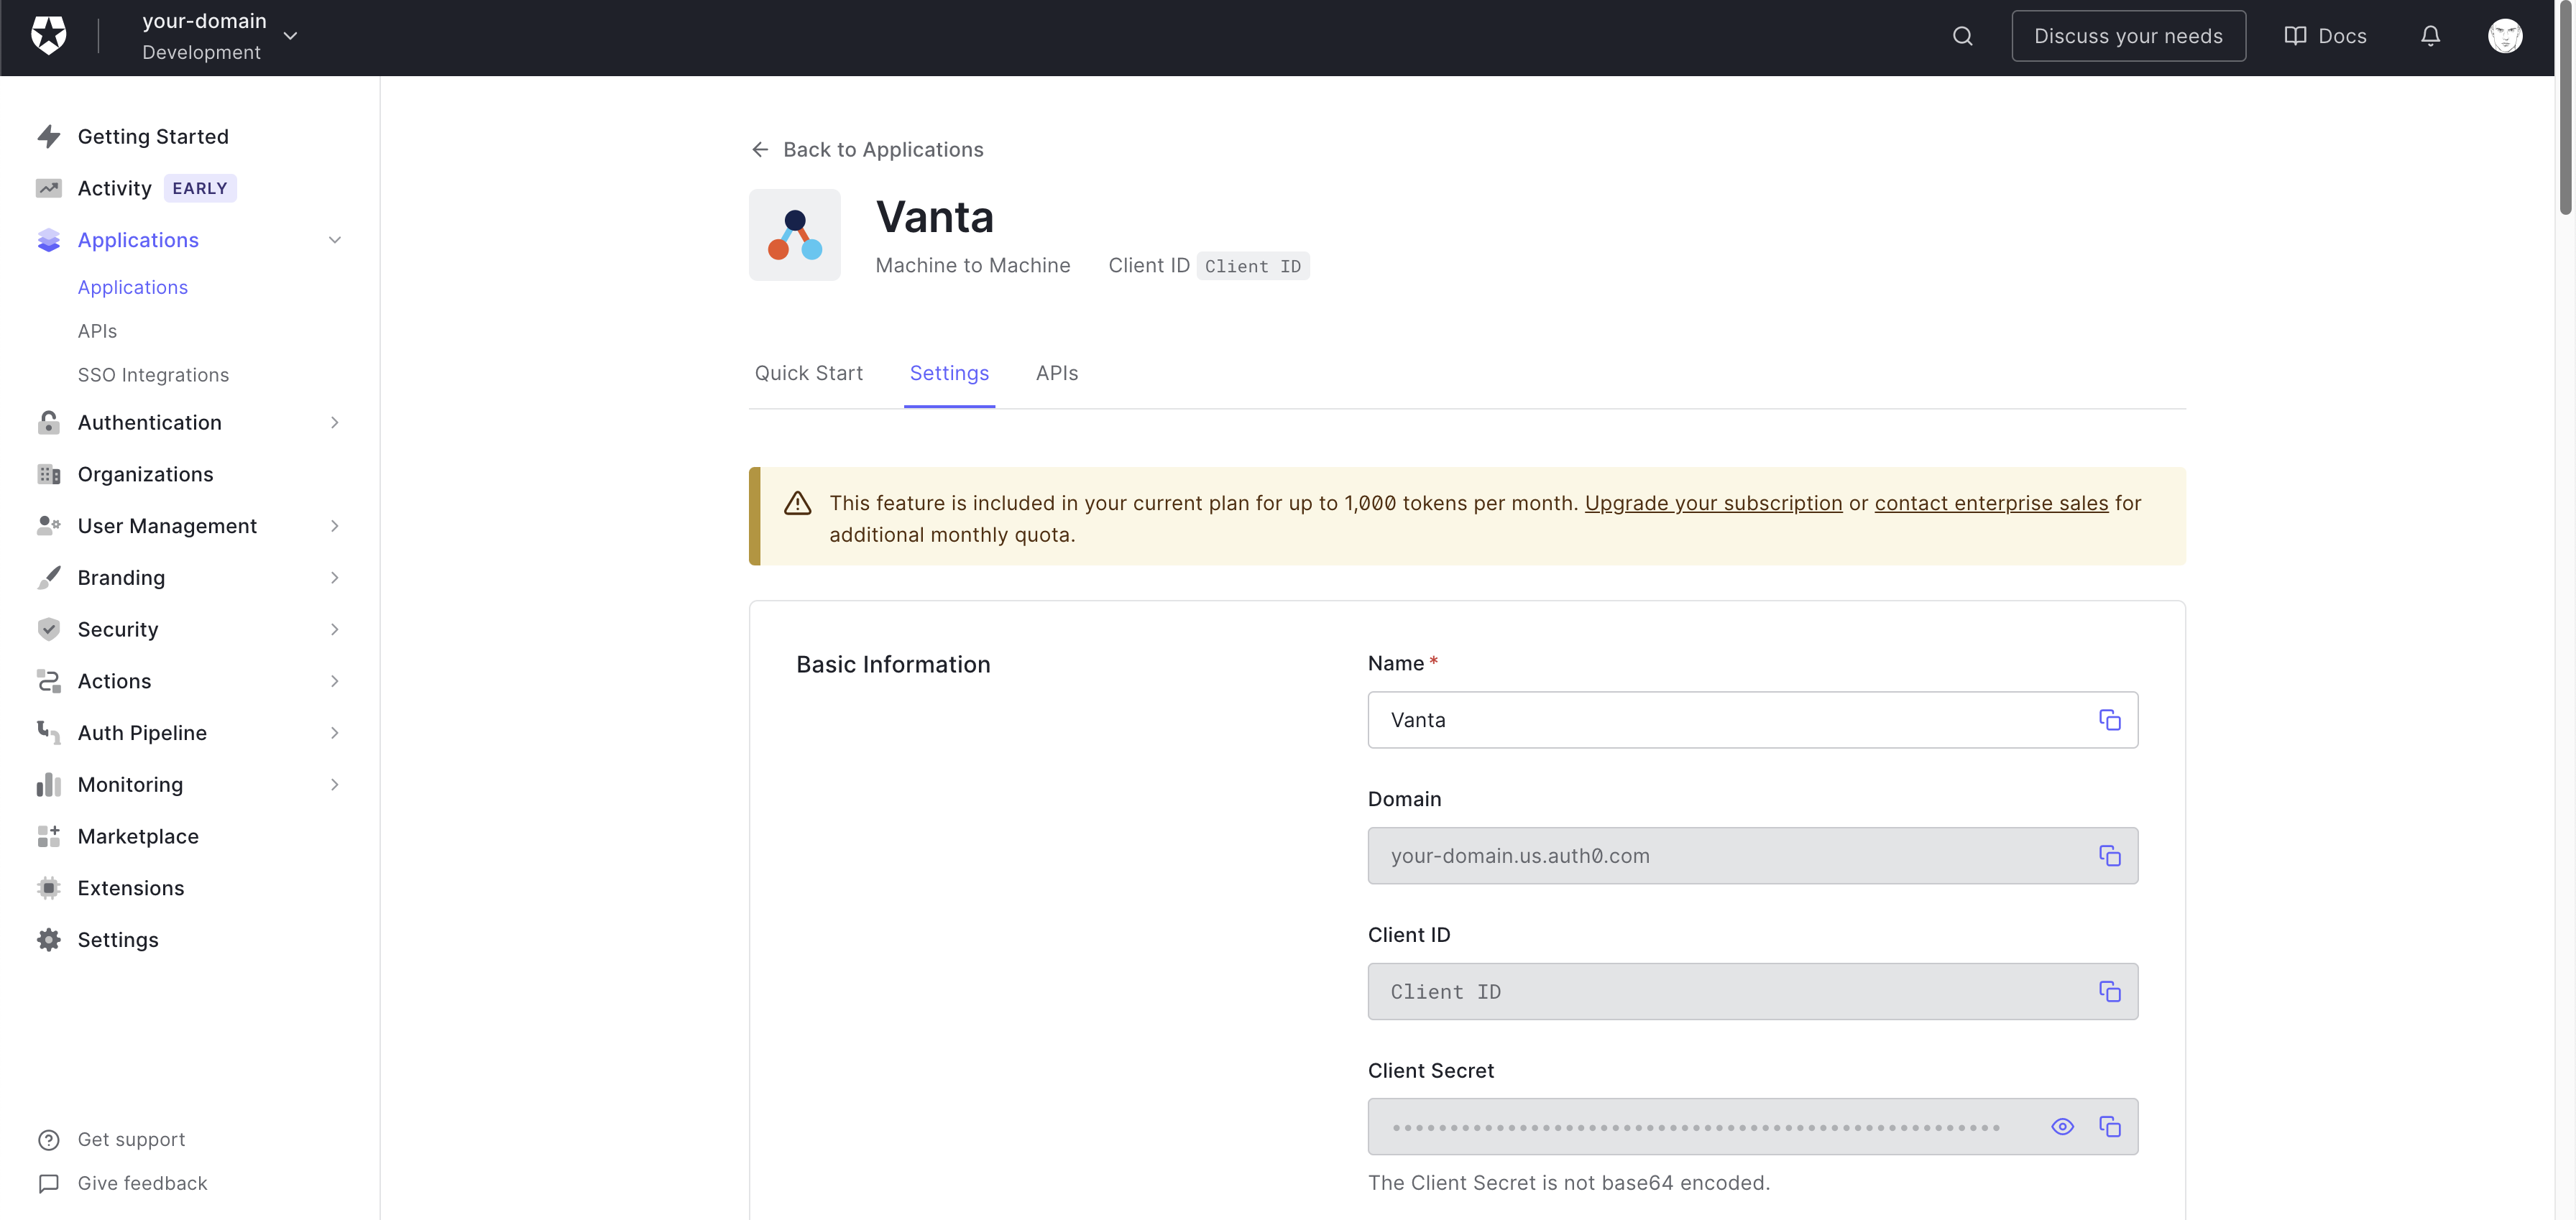The width and height of the screenshot is (2576, 1220).
Task: Click the Client ID read-only field
Action: coord(1752,991)
